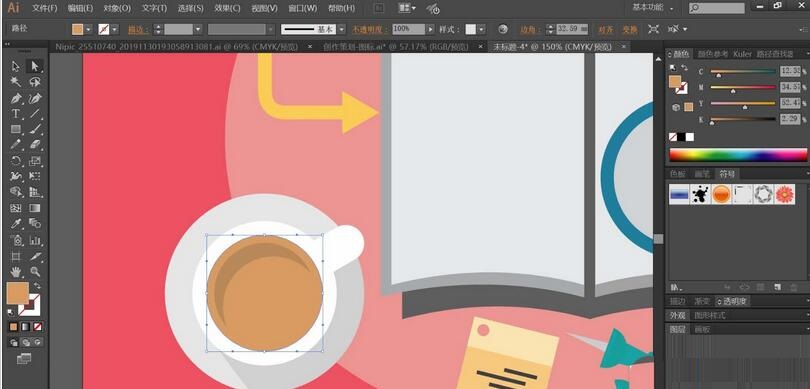Select the Magic Wand tool
The width and height of the screenshot is (810, 389).
tap(16, 82)
